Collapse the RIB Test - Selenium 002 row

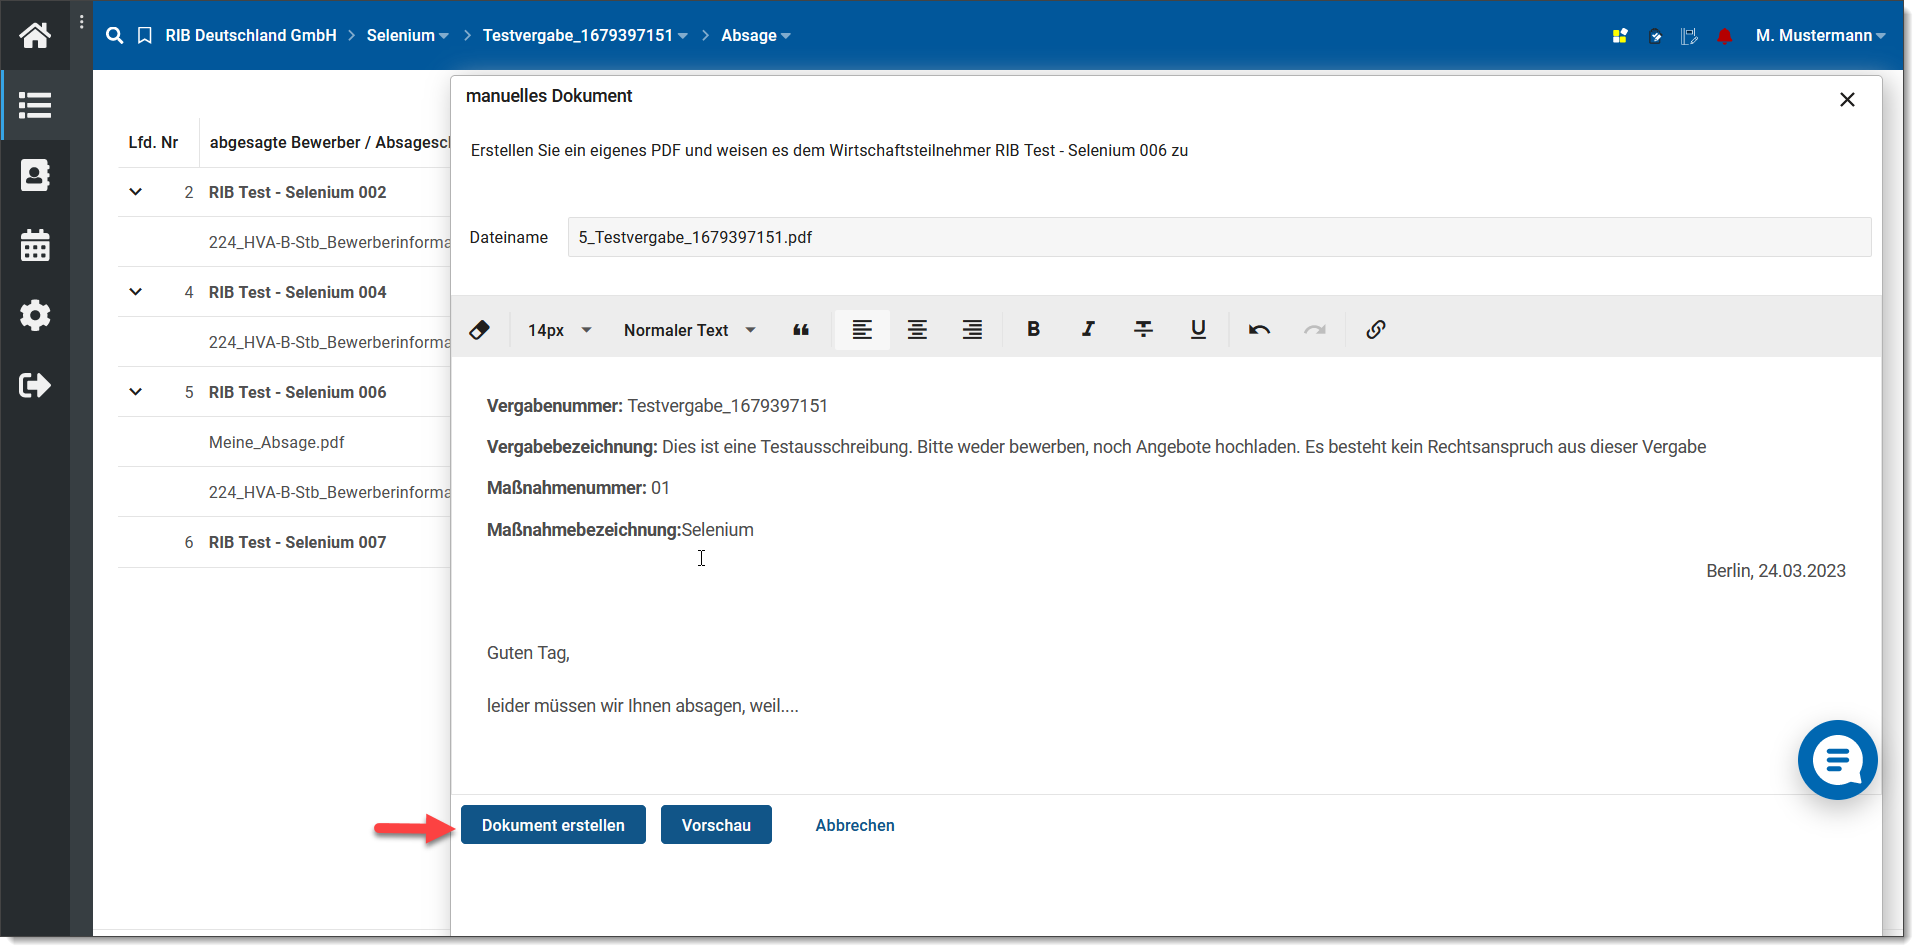click(x=136, y=192)
